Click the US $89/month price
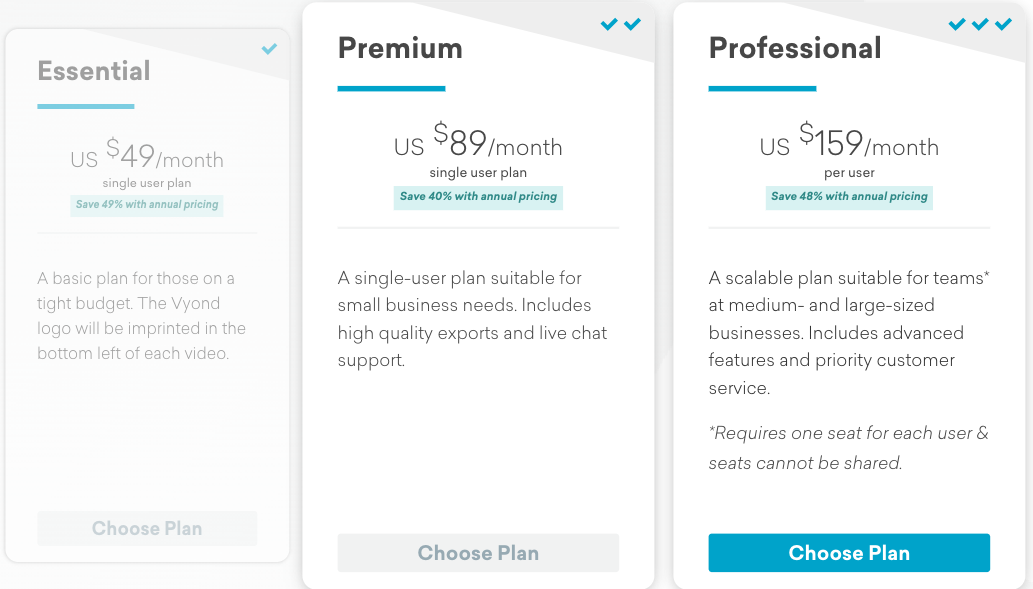Viewport: 1033px width, 589px height. coord(478,140)
